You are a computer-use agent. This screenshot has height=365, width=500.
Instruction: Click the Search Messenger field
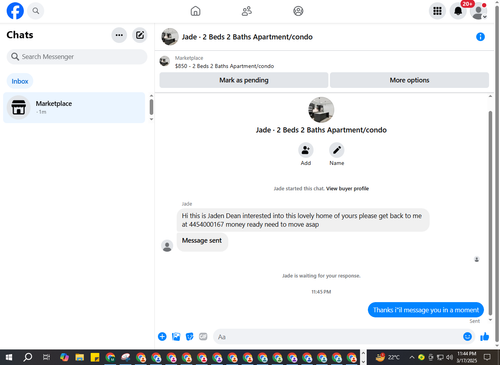[x=77, y=57]
